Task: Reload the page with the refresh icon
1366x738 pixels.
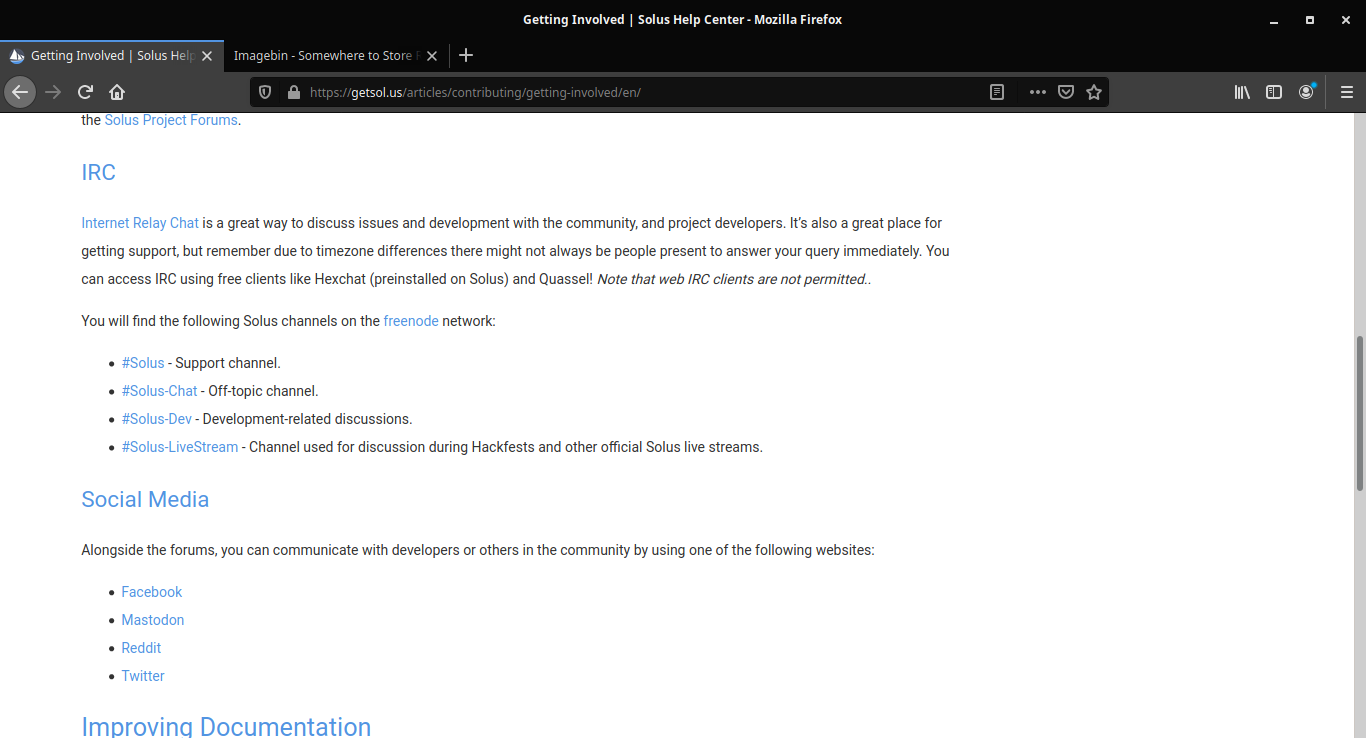Action: coord(85,92)
